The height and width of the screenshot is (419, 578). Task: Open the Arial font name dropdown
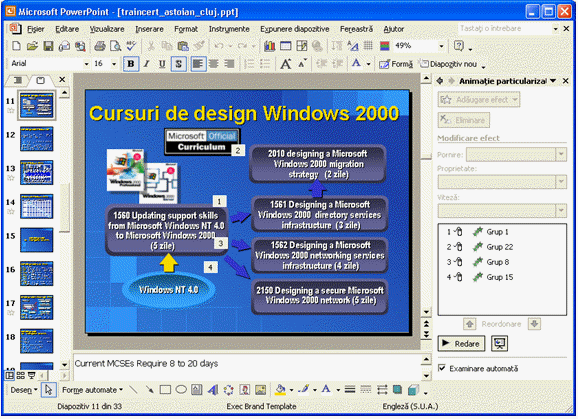click(x=86, y=64)
